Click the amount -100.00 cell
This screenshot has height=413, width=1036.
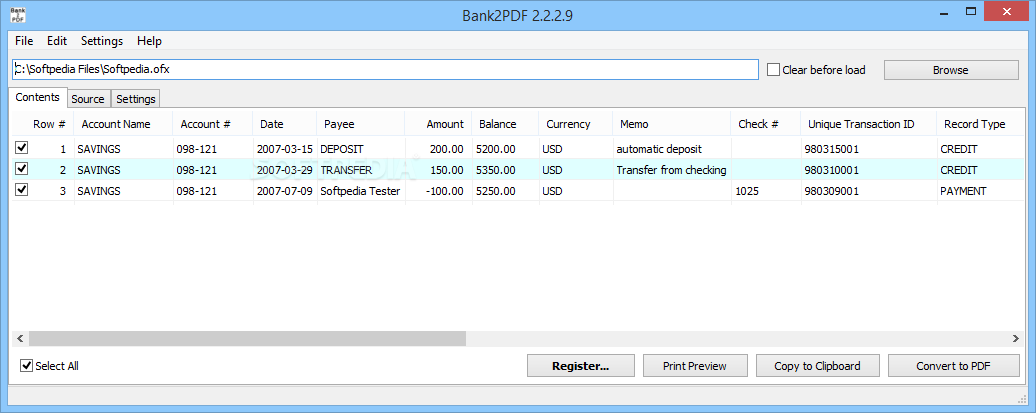click(439, 191)
